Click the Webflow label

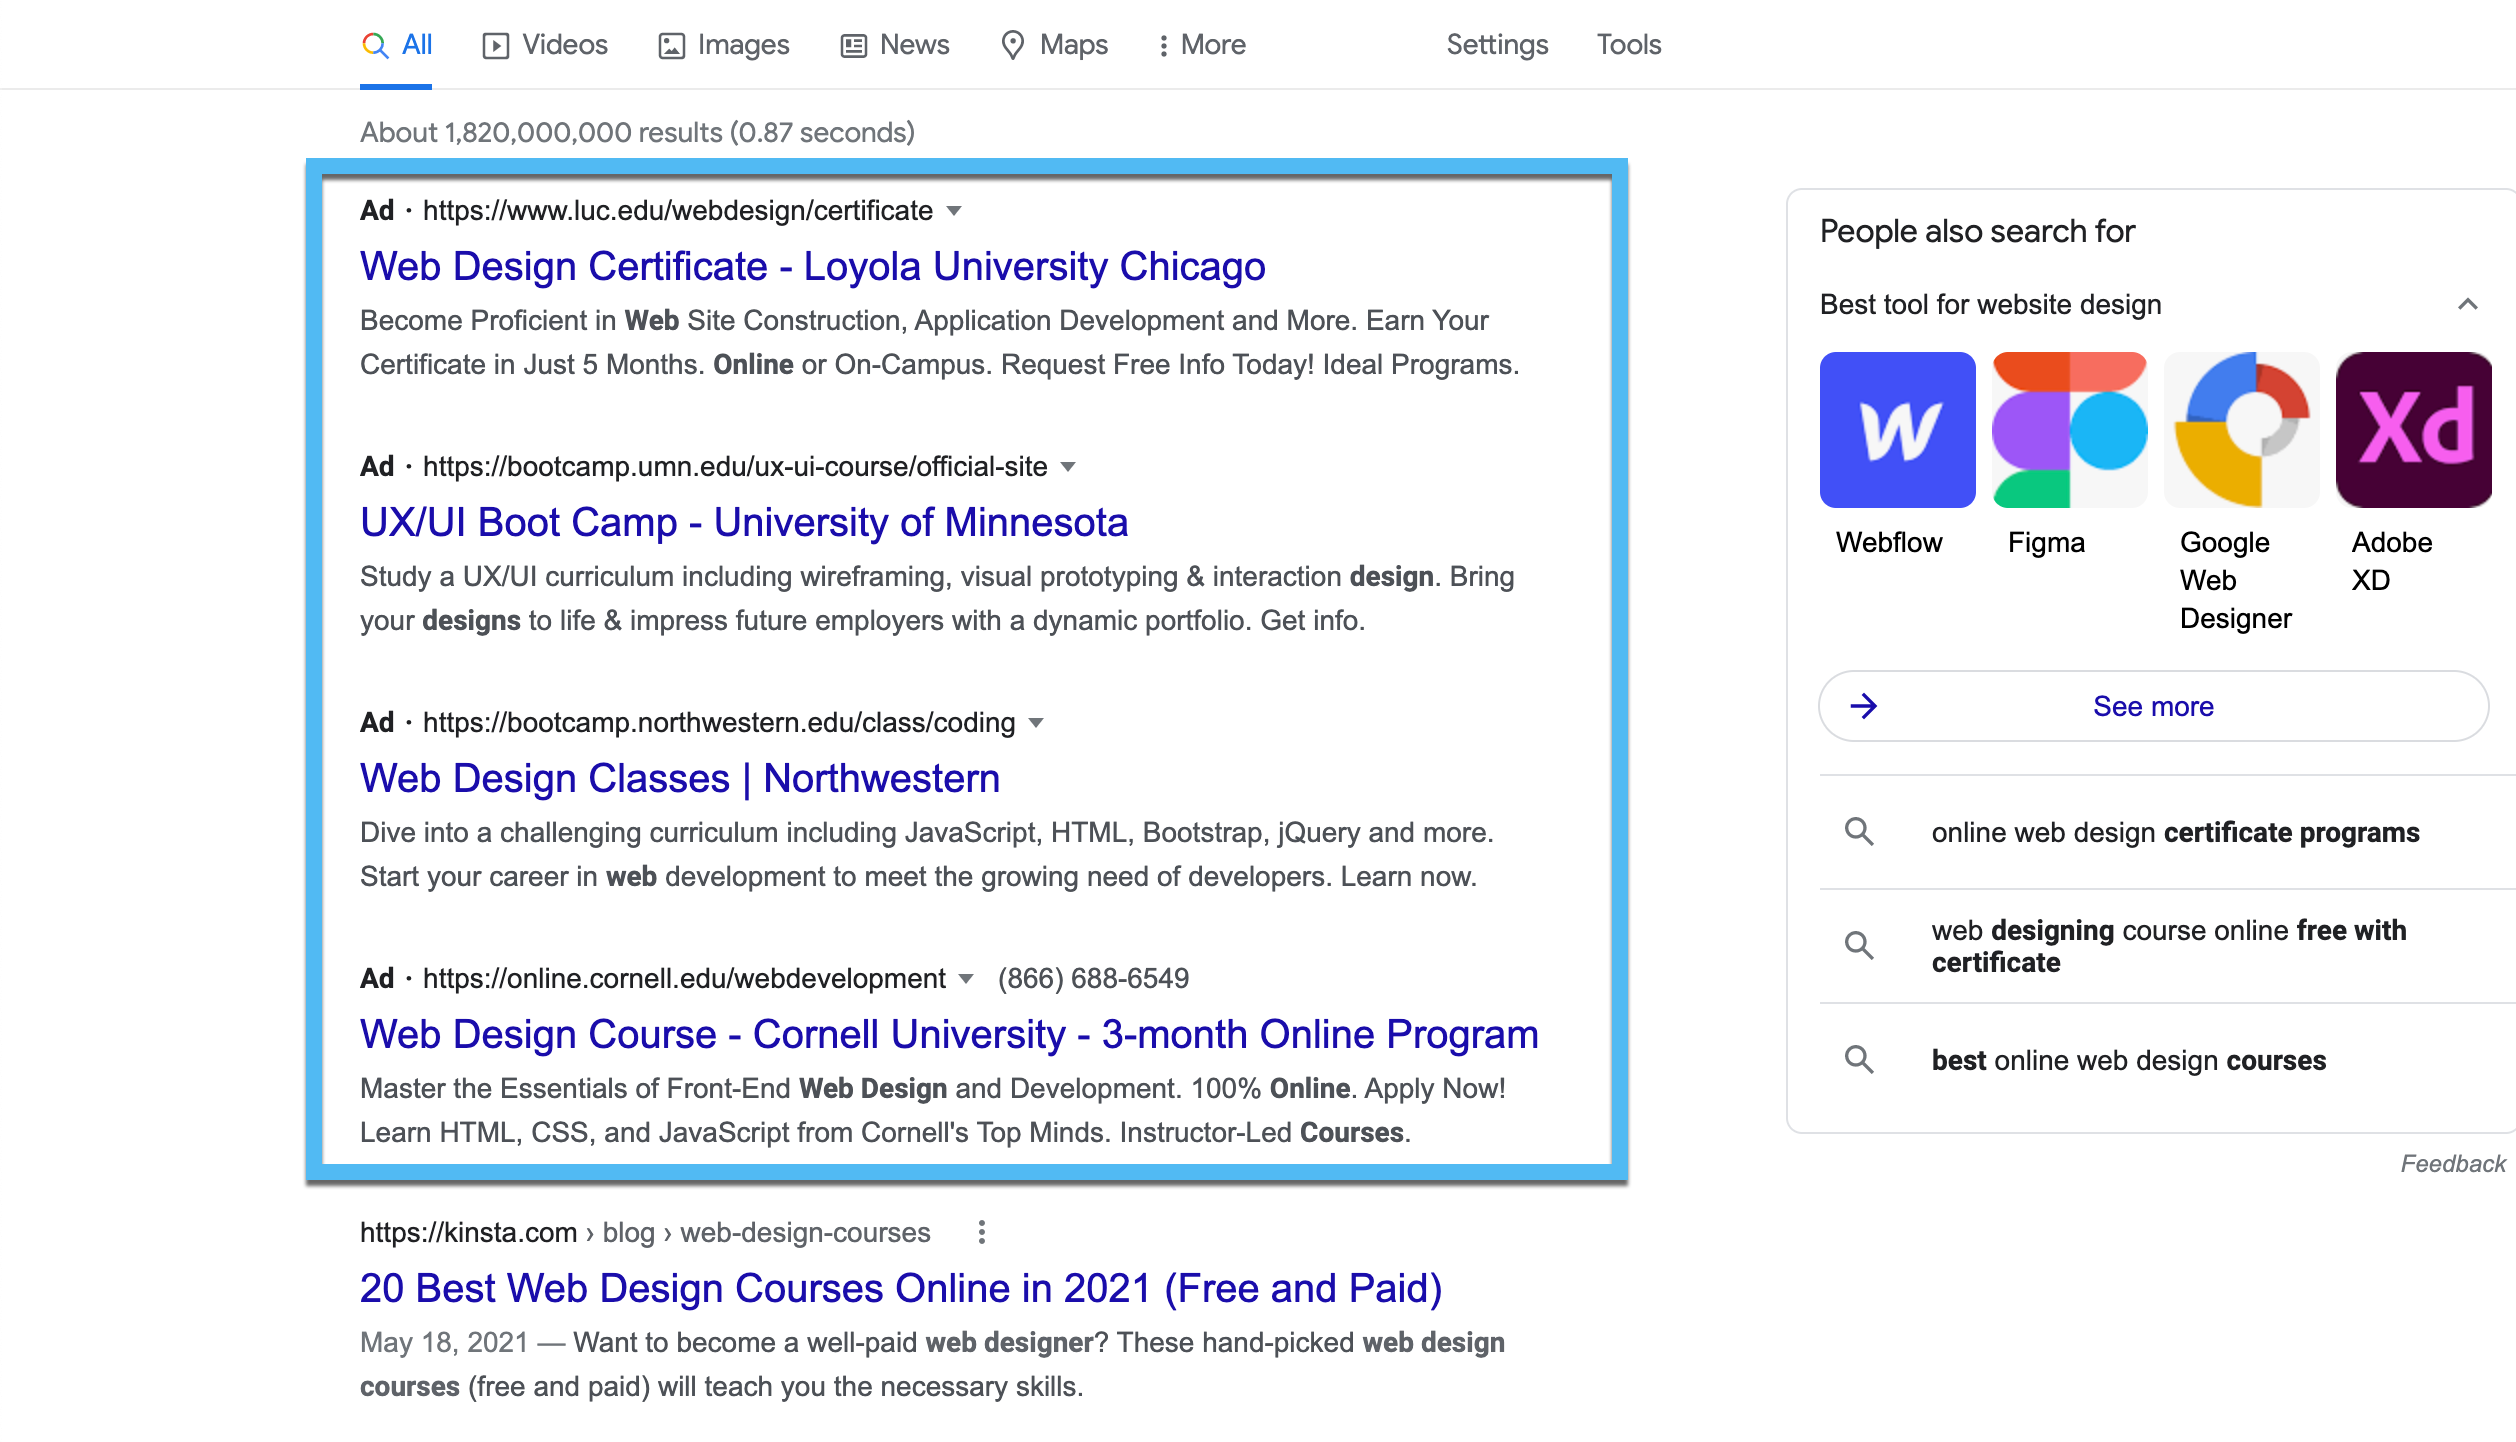[x=1889, y=542]
